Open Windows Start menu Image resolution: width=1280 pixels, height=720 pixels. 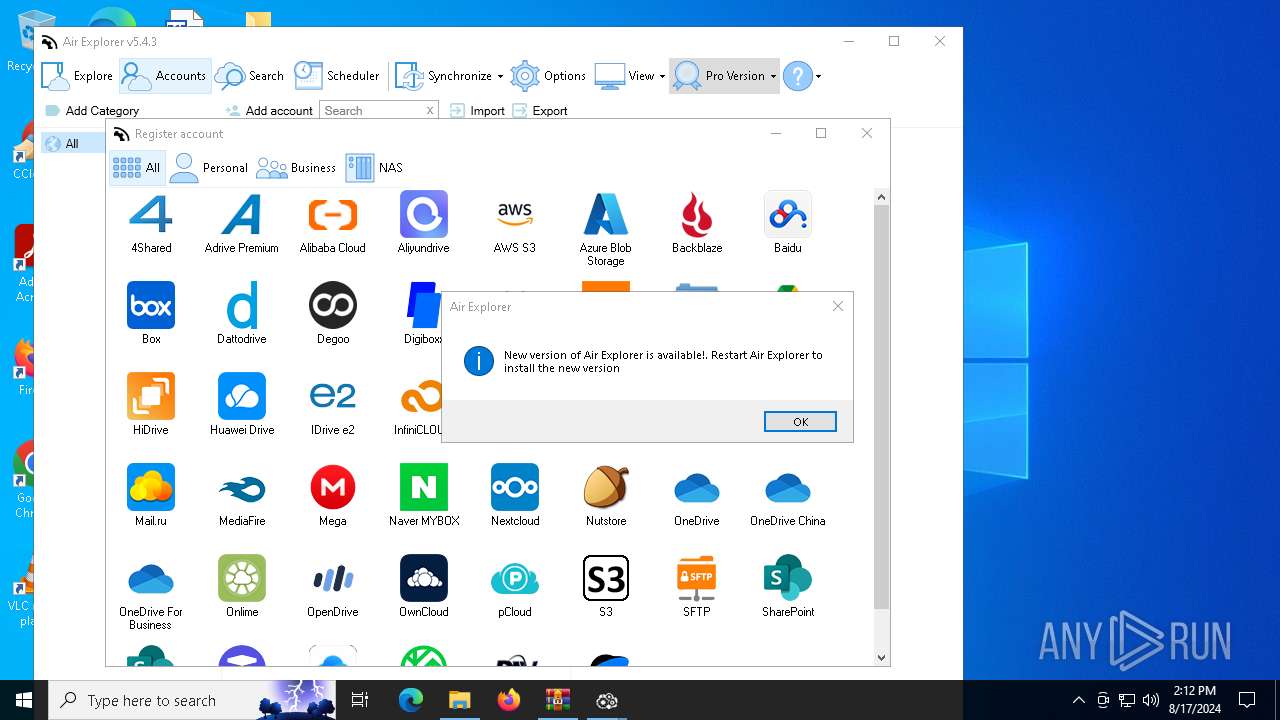click(x=24, y=700)
